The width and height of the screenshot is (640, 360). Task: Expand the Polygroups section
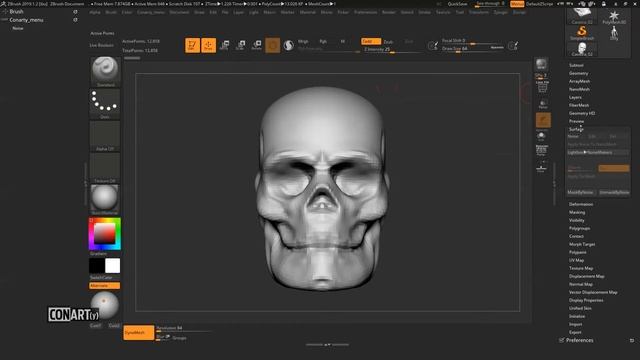pyautogui.click(x=580, y=228)
